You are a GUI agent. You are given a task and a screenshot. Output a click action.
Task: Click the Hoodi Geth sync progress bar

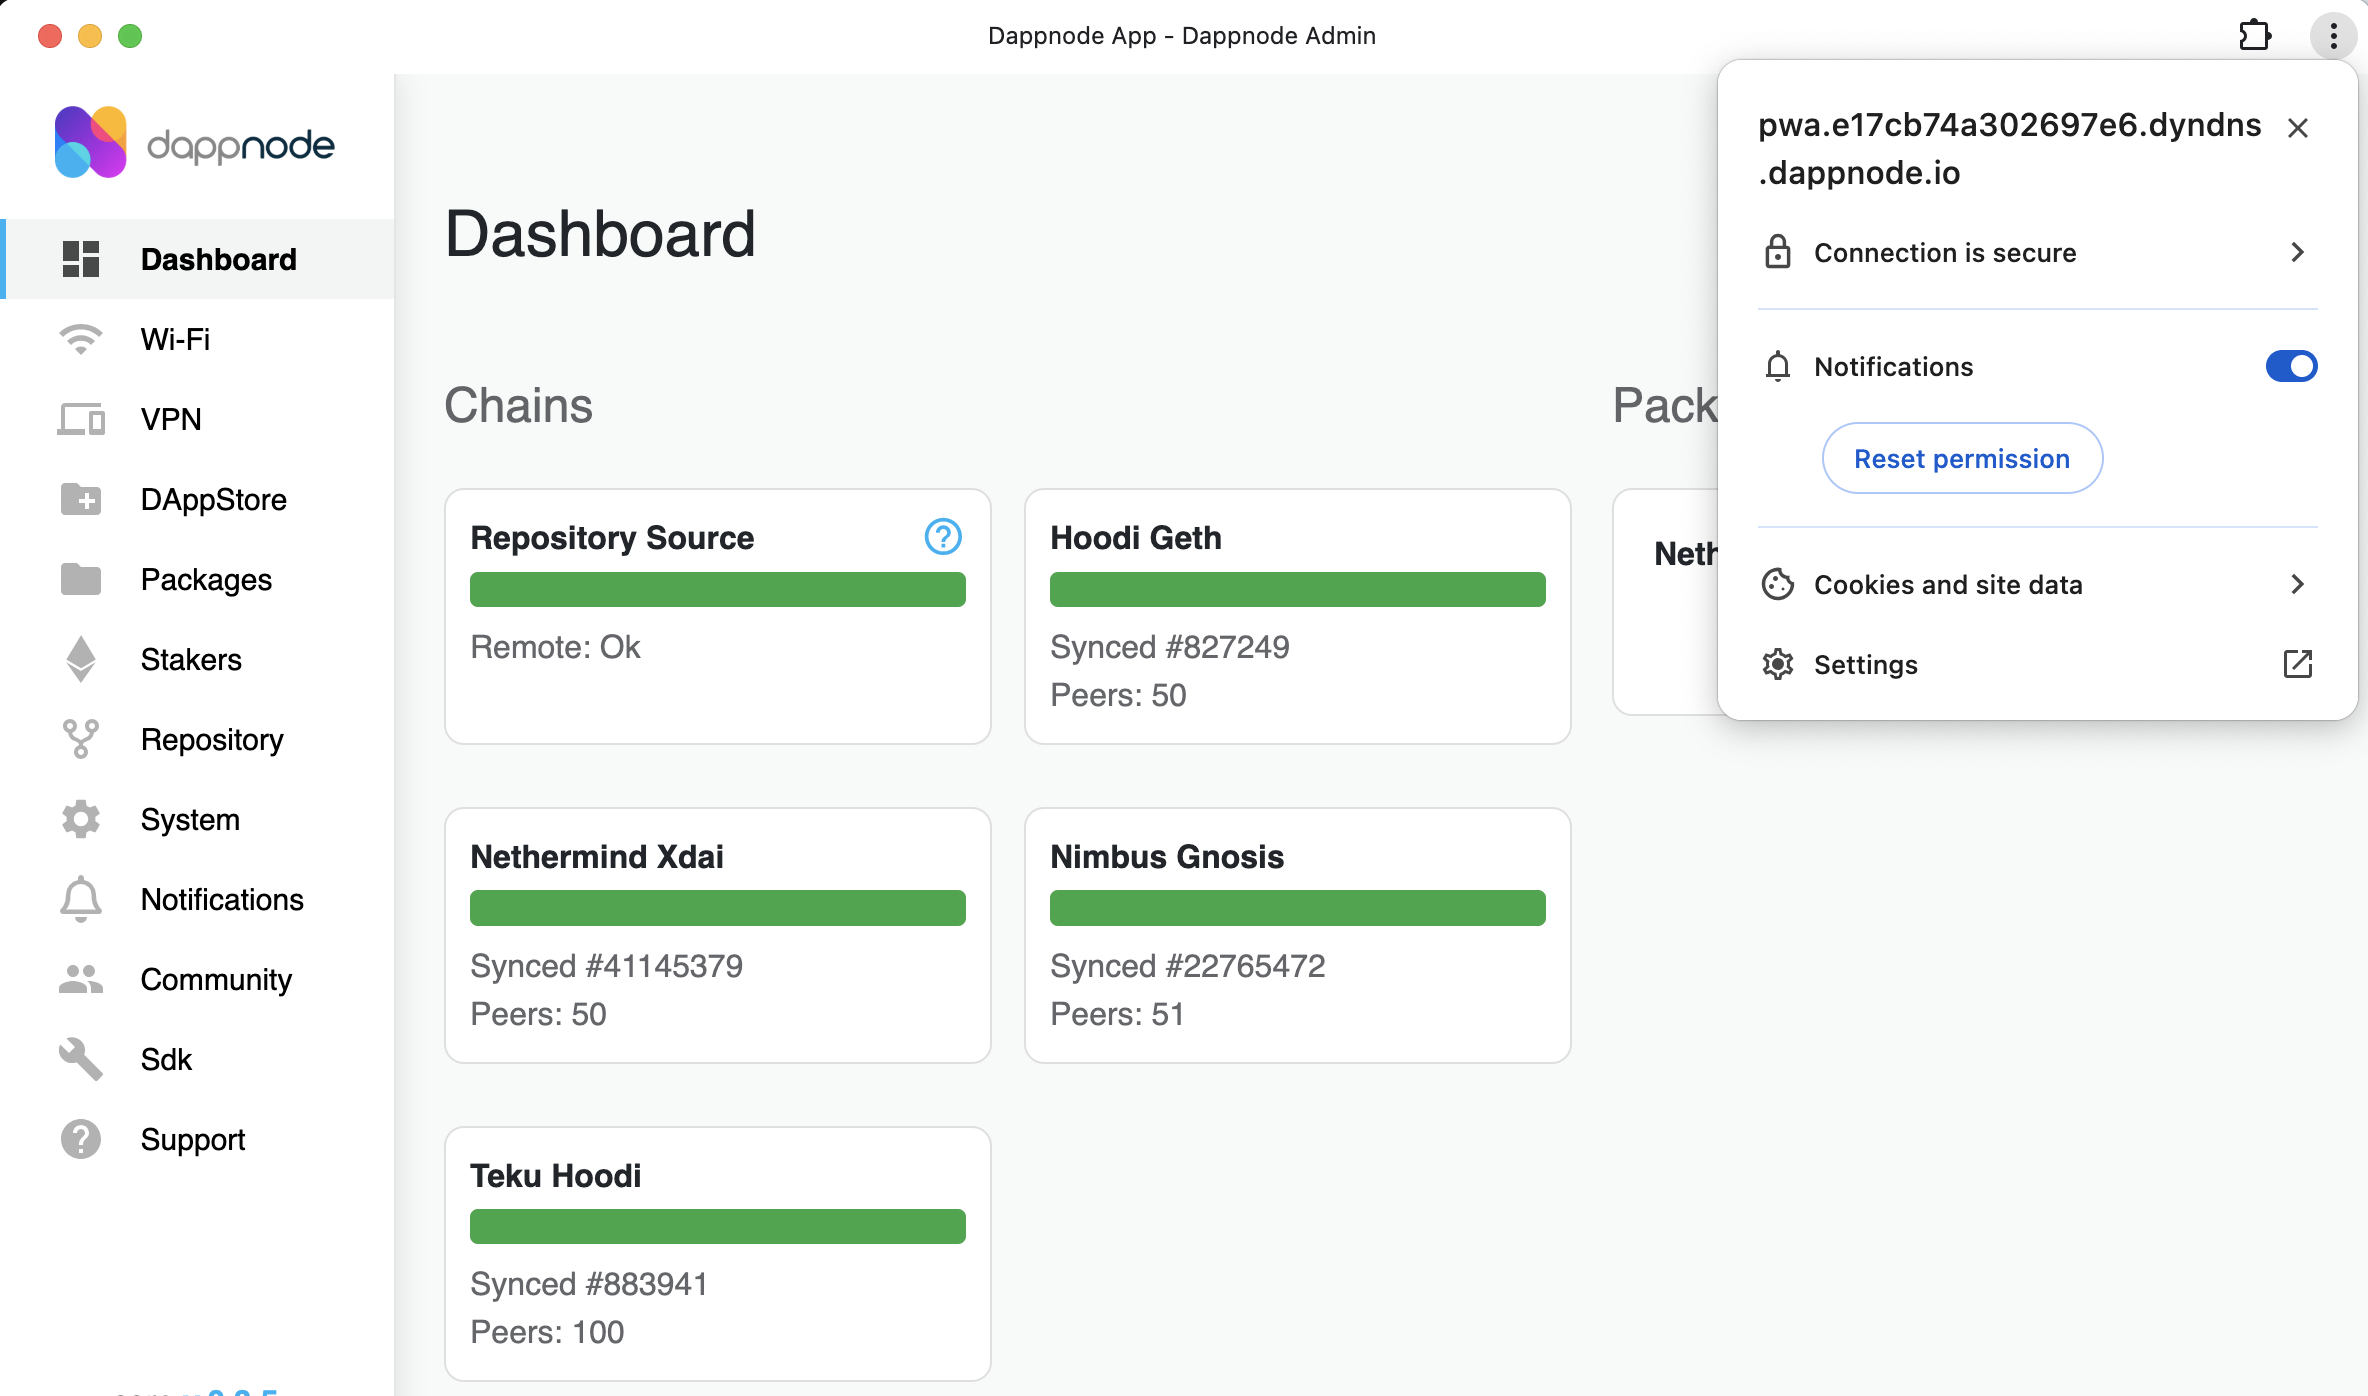(1297, 589)
